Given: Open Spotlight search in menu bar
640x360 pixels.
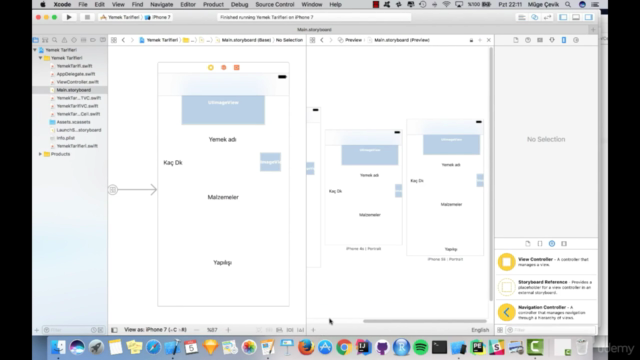Looking at the screenshot, I should pos(568,4).
